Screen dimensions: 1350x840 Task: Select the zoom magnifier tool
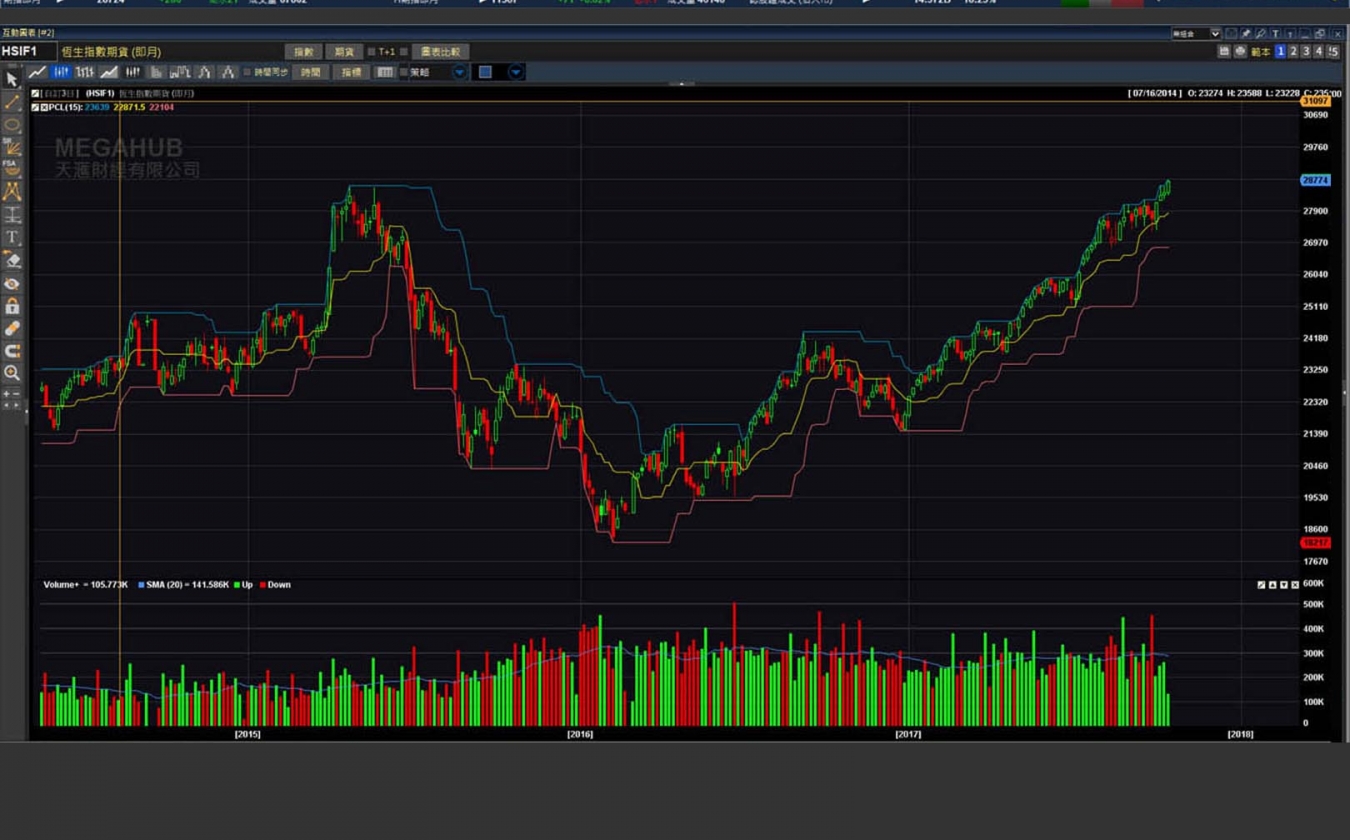(x=12, y=373)
